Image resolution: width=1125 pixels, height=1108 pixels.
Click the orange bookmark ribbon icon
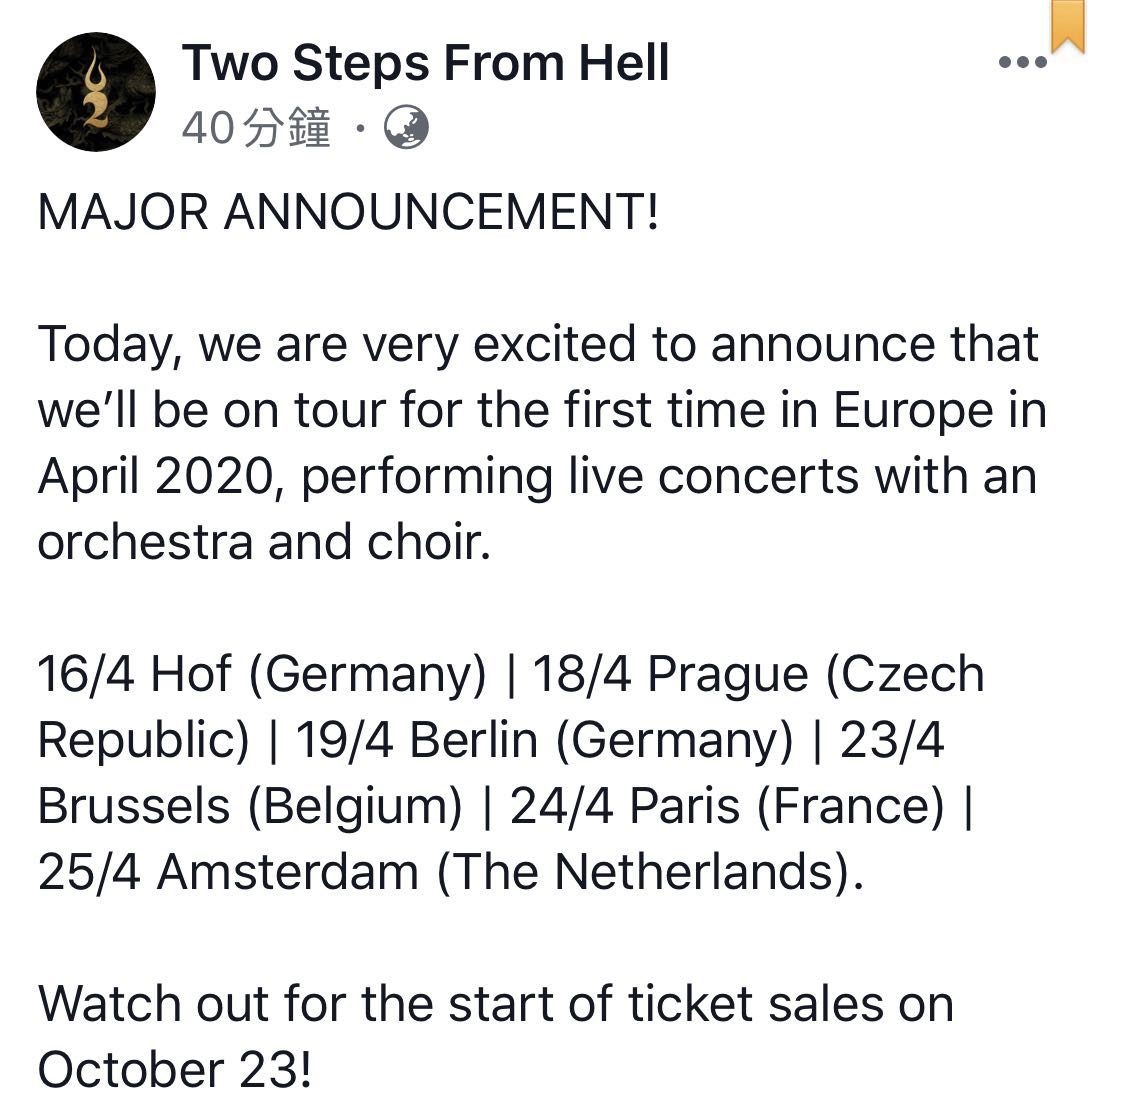pos(1067,24)
